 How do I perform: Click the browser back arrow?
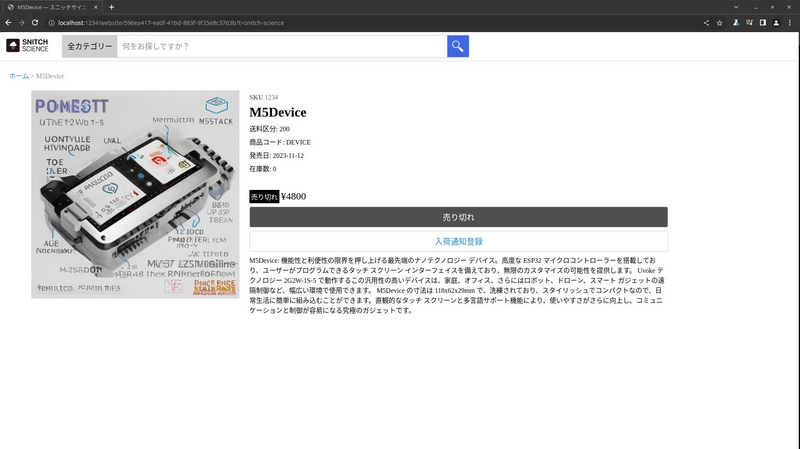coord(8,22)
